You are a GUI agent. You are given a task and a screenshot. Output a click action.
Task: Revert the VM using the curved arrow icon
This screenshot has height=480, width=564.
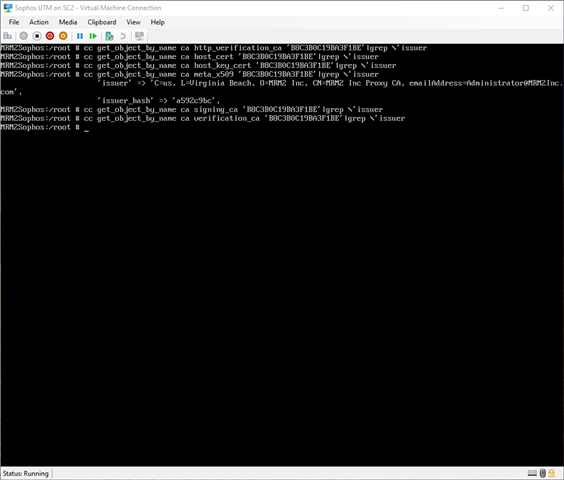123,36
